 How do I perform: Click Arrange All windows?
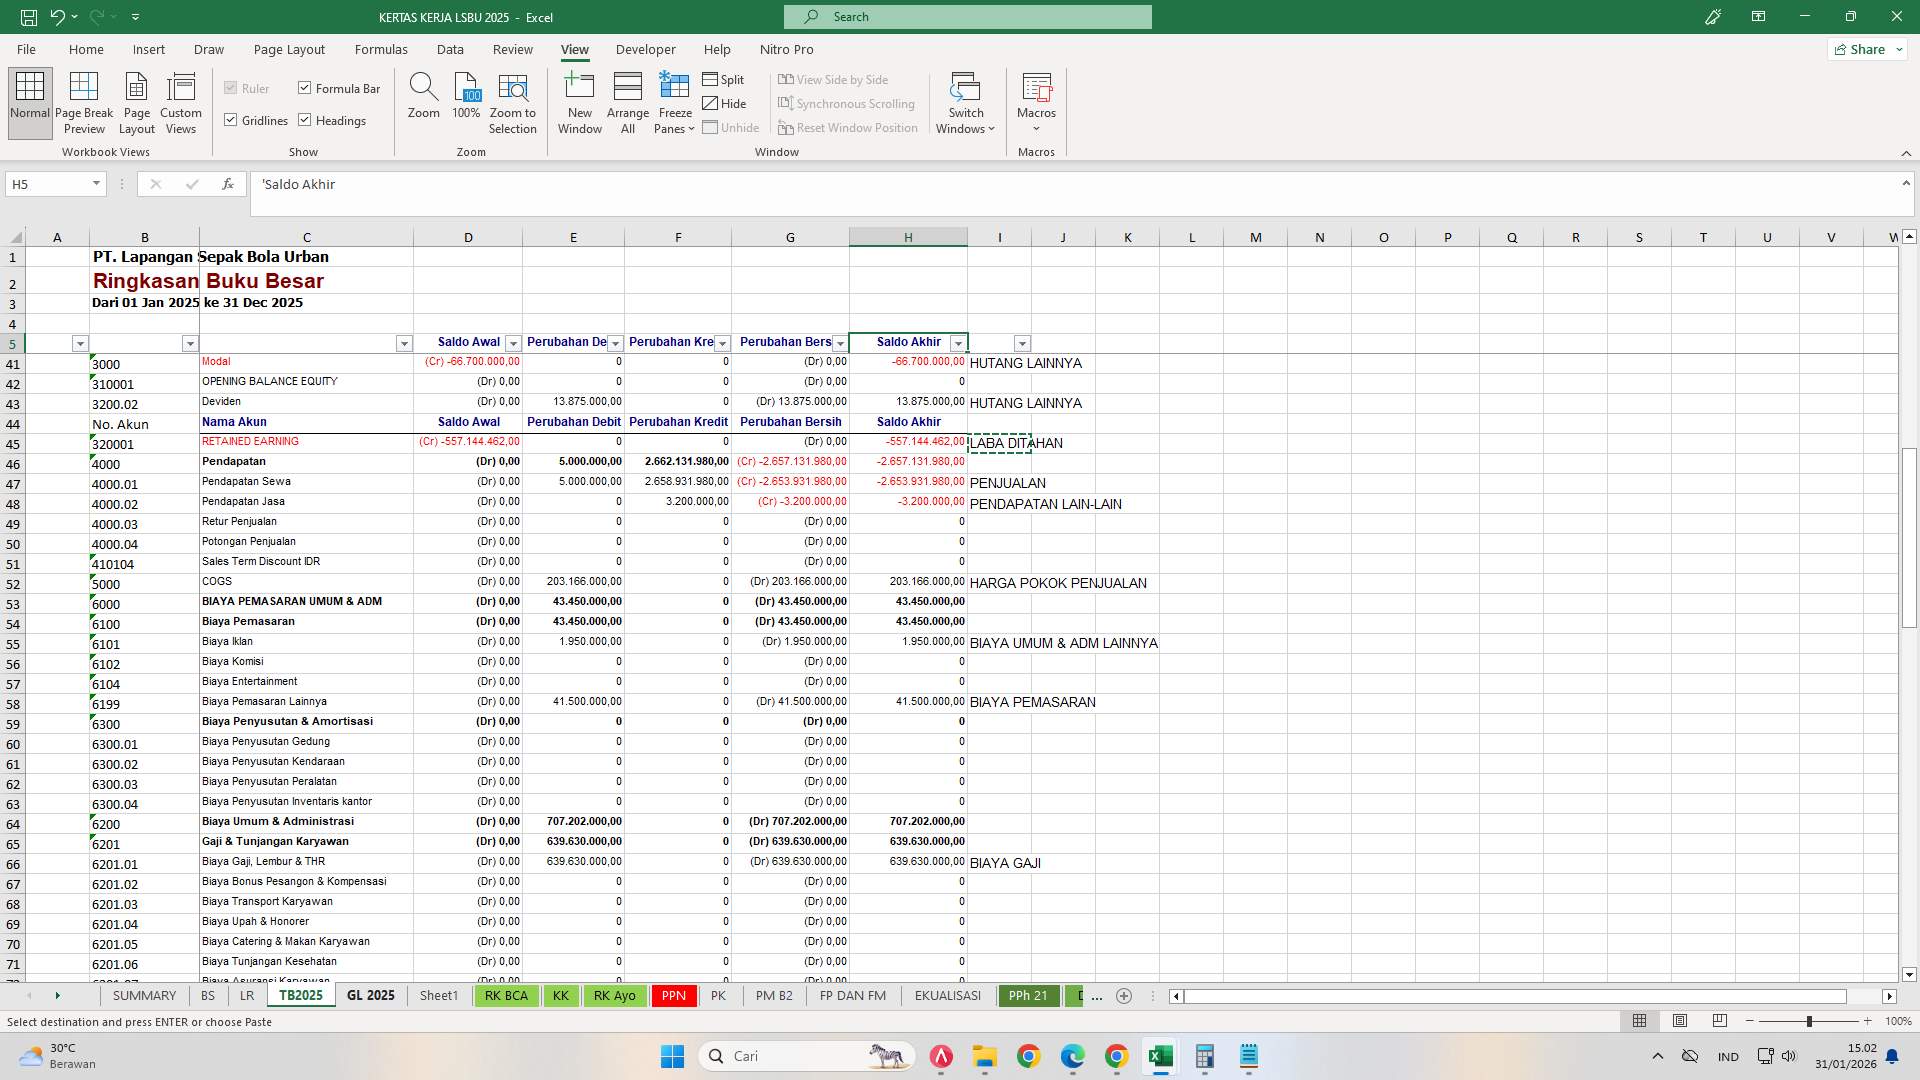click(x=627, y=101)
